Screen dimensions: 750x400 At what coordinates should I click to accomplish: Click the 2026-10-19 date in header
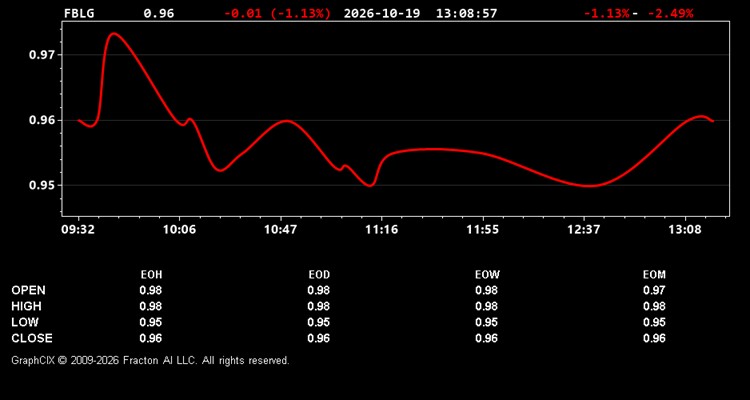pyautogui.click(x=382, y=13)
